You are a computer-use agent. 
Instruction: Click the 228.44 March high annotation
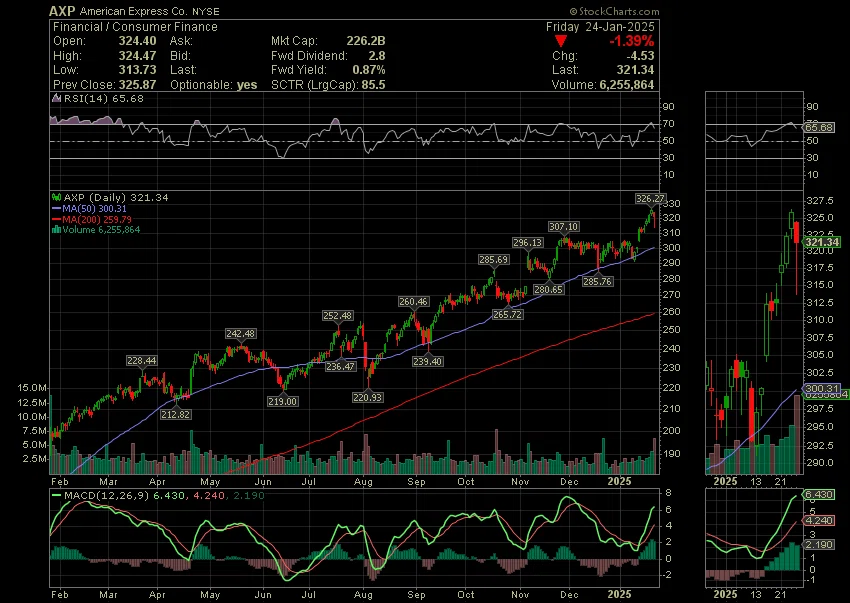coord(141,361)
